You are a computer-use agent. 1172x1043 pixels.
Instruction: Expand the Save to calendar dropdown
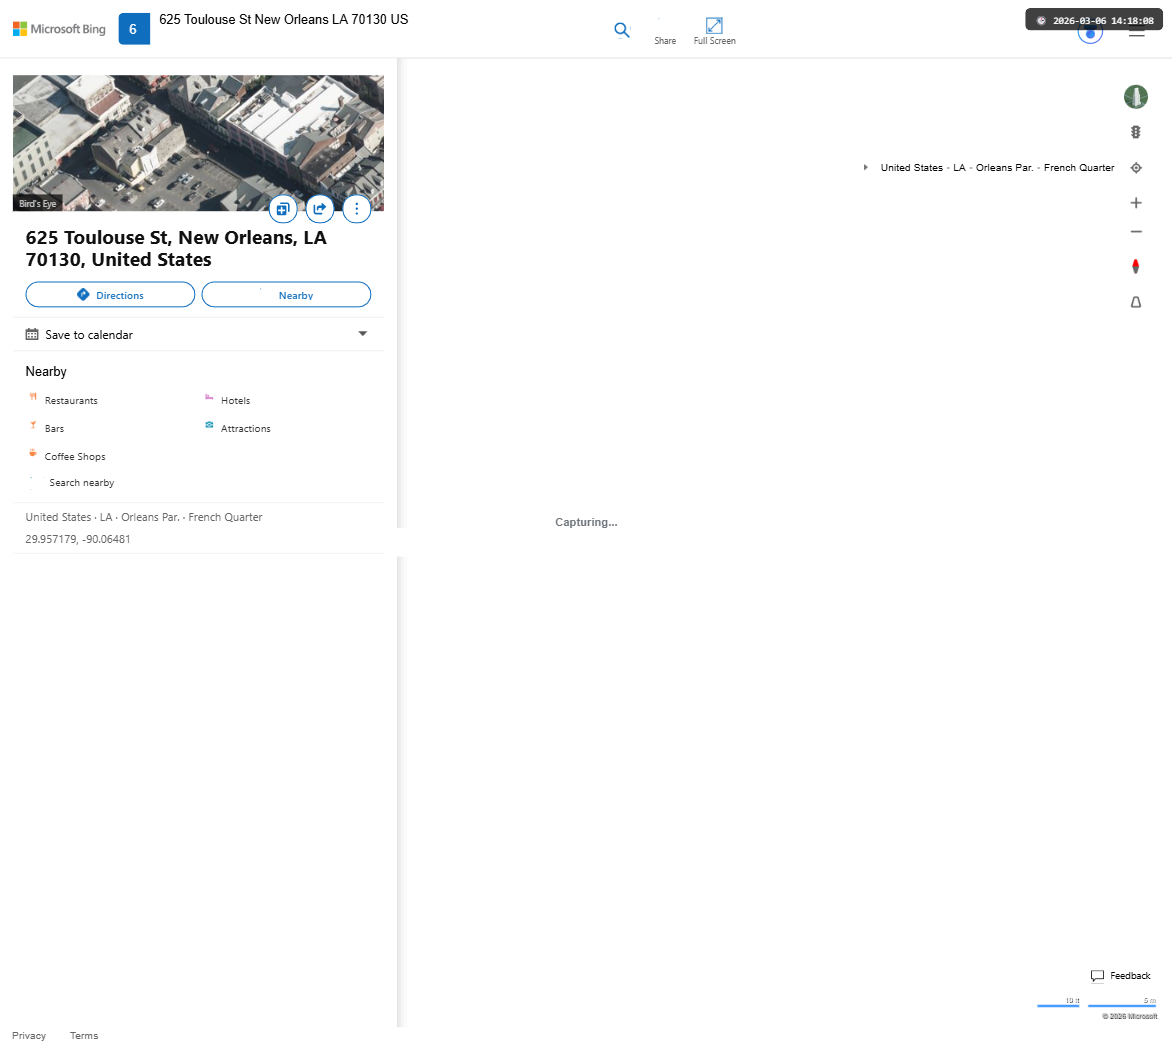pyautogui.click(x=363, y=334)
